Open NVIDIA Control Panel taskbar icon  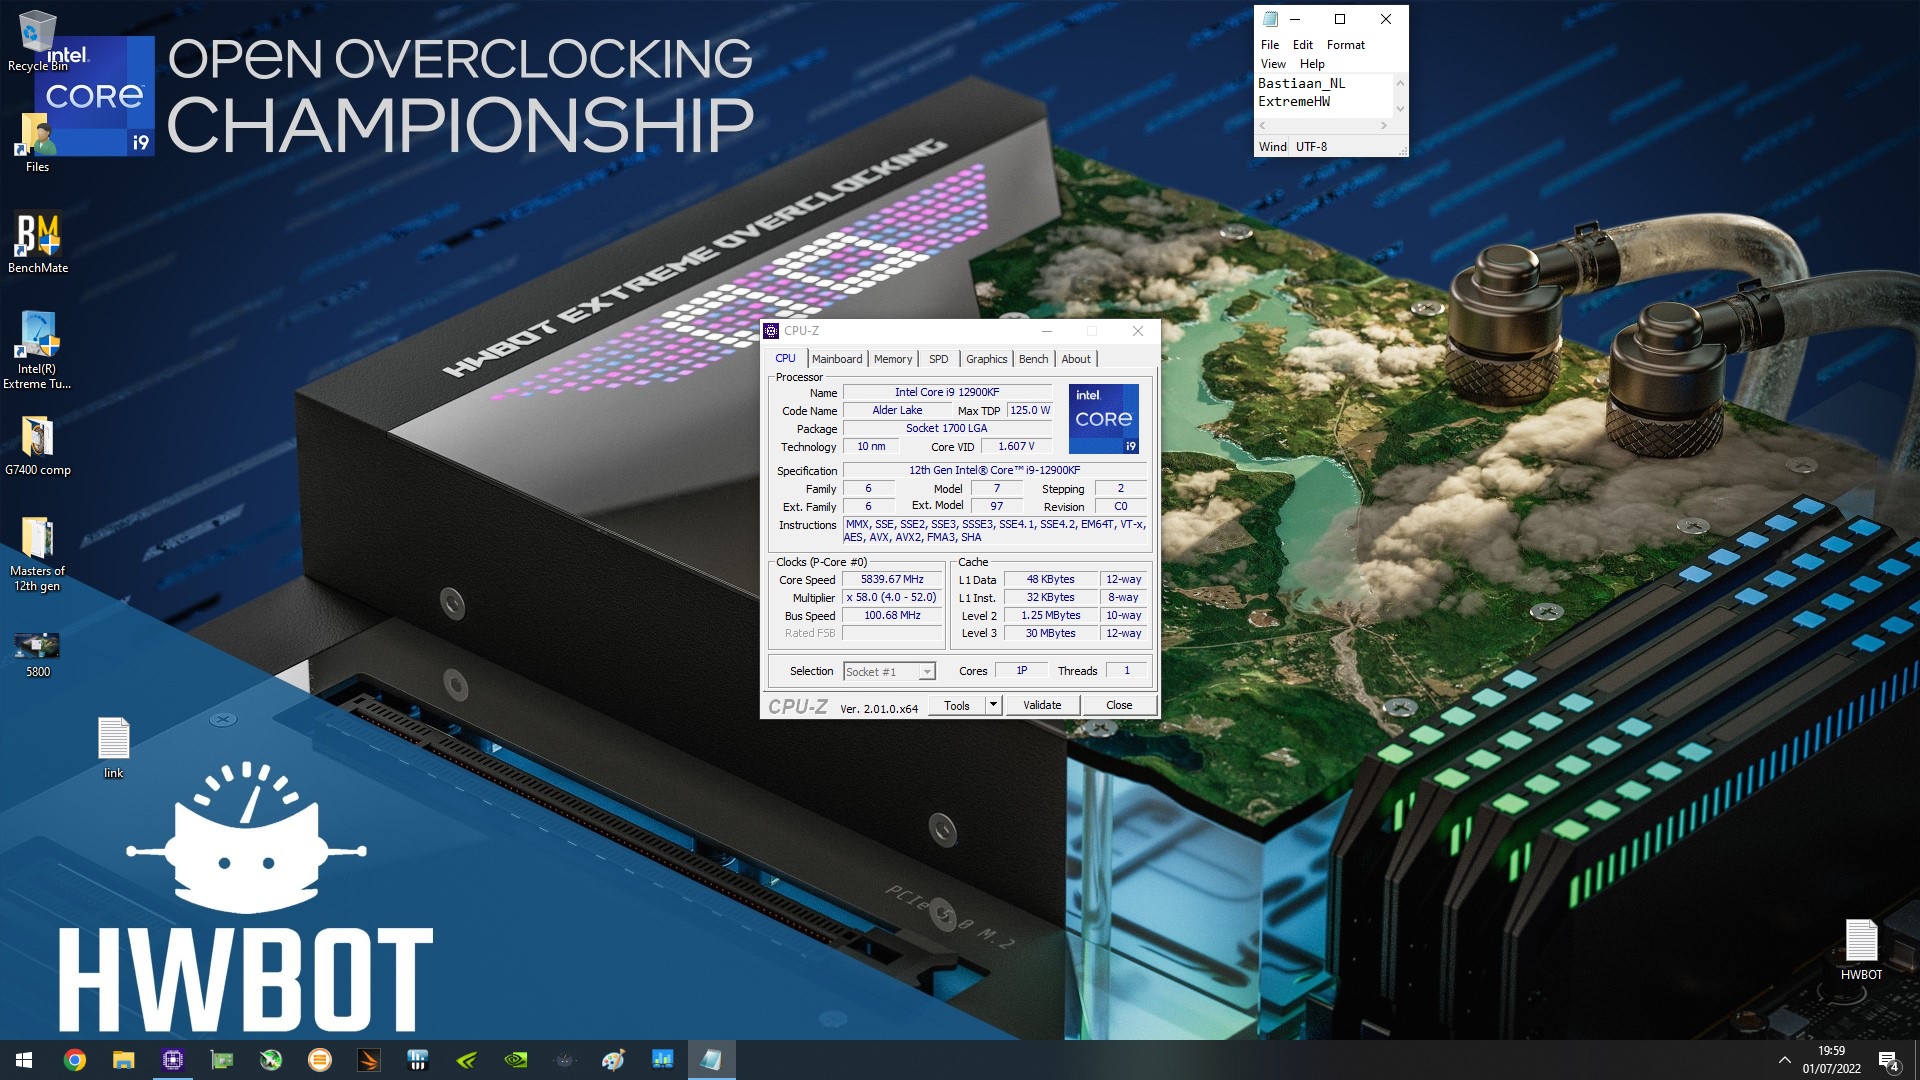[x=515, y=1060]
